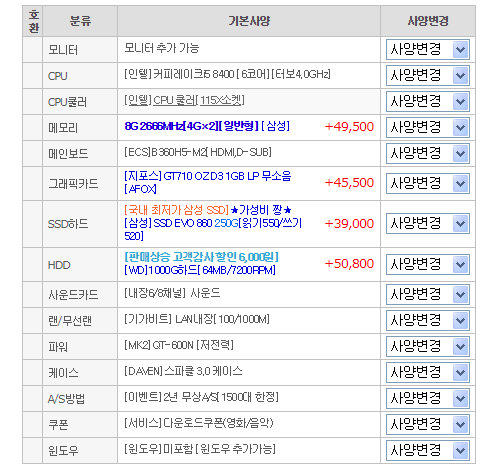Open the SSD하드 사양변경 dropdown
This screenshot has width=483, height=466.
tap(428, 224)
